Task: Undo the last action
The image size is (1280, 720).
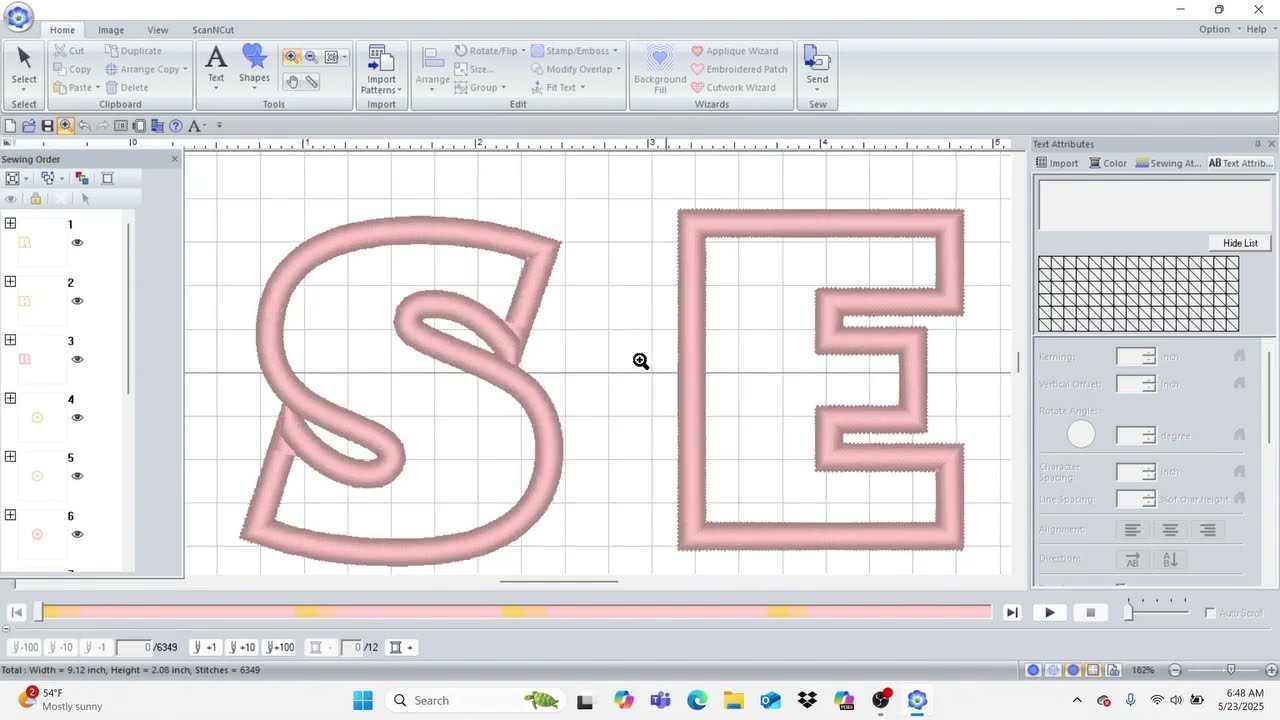Action: tap(84, 126)
